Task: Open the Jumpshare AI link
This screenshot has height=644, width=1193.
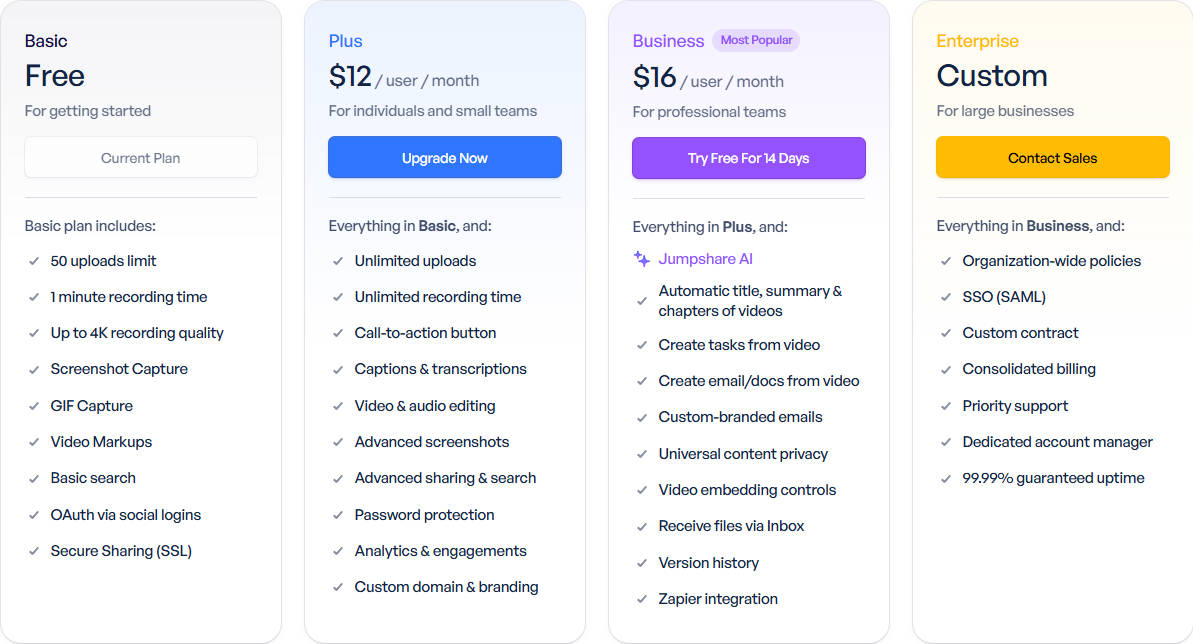Action: click(x=705, y=259)
